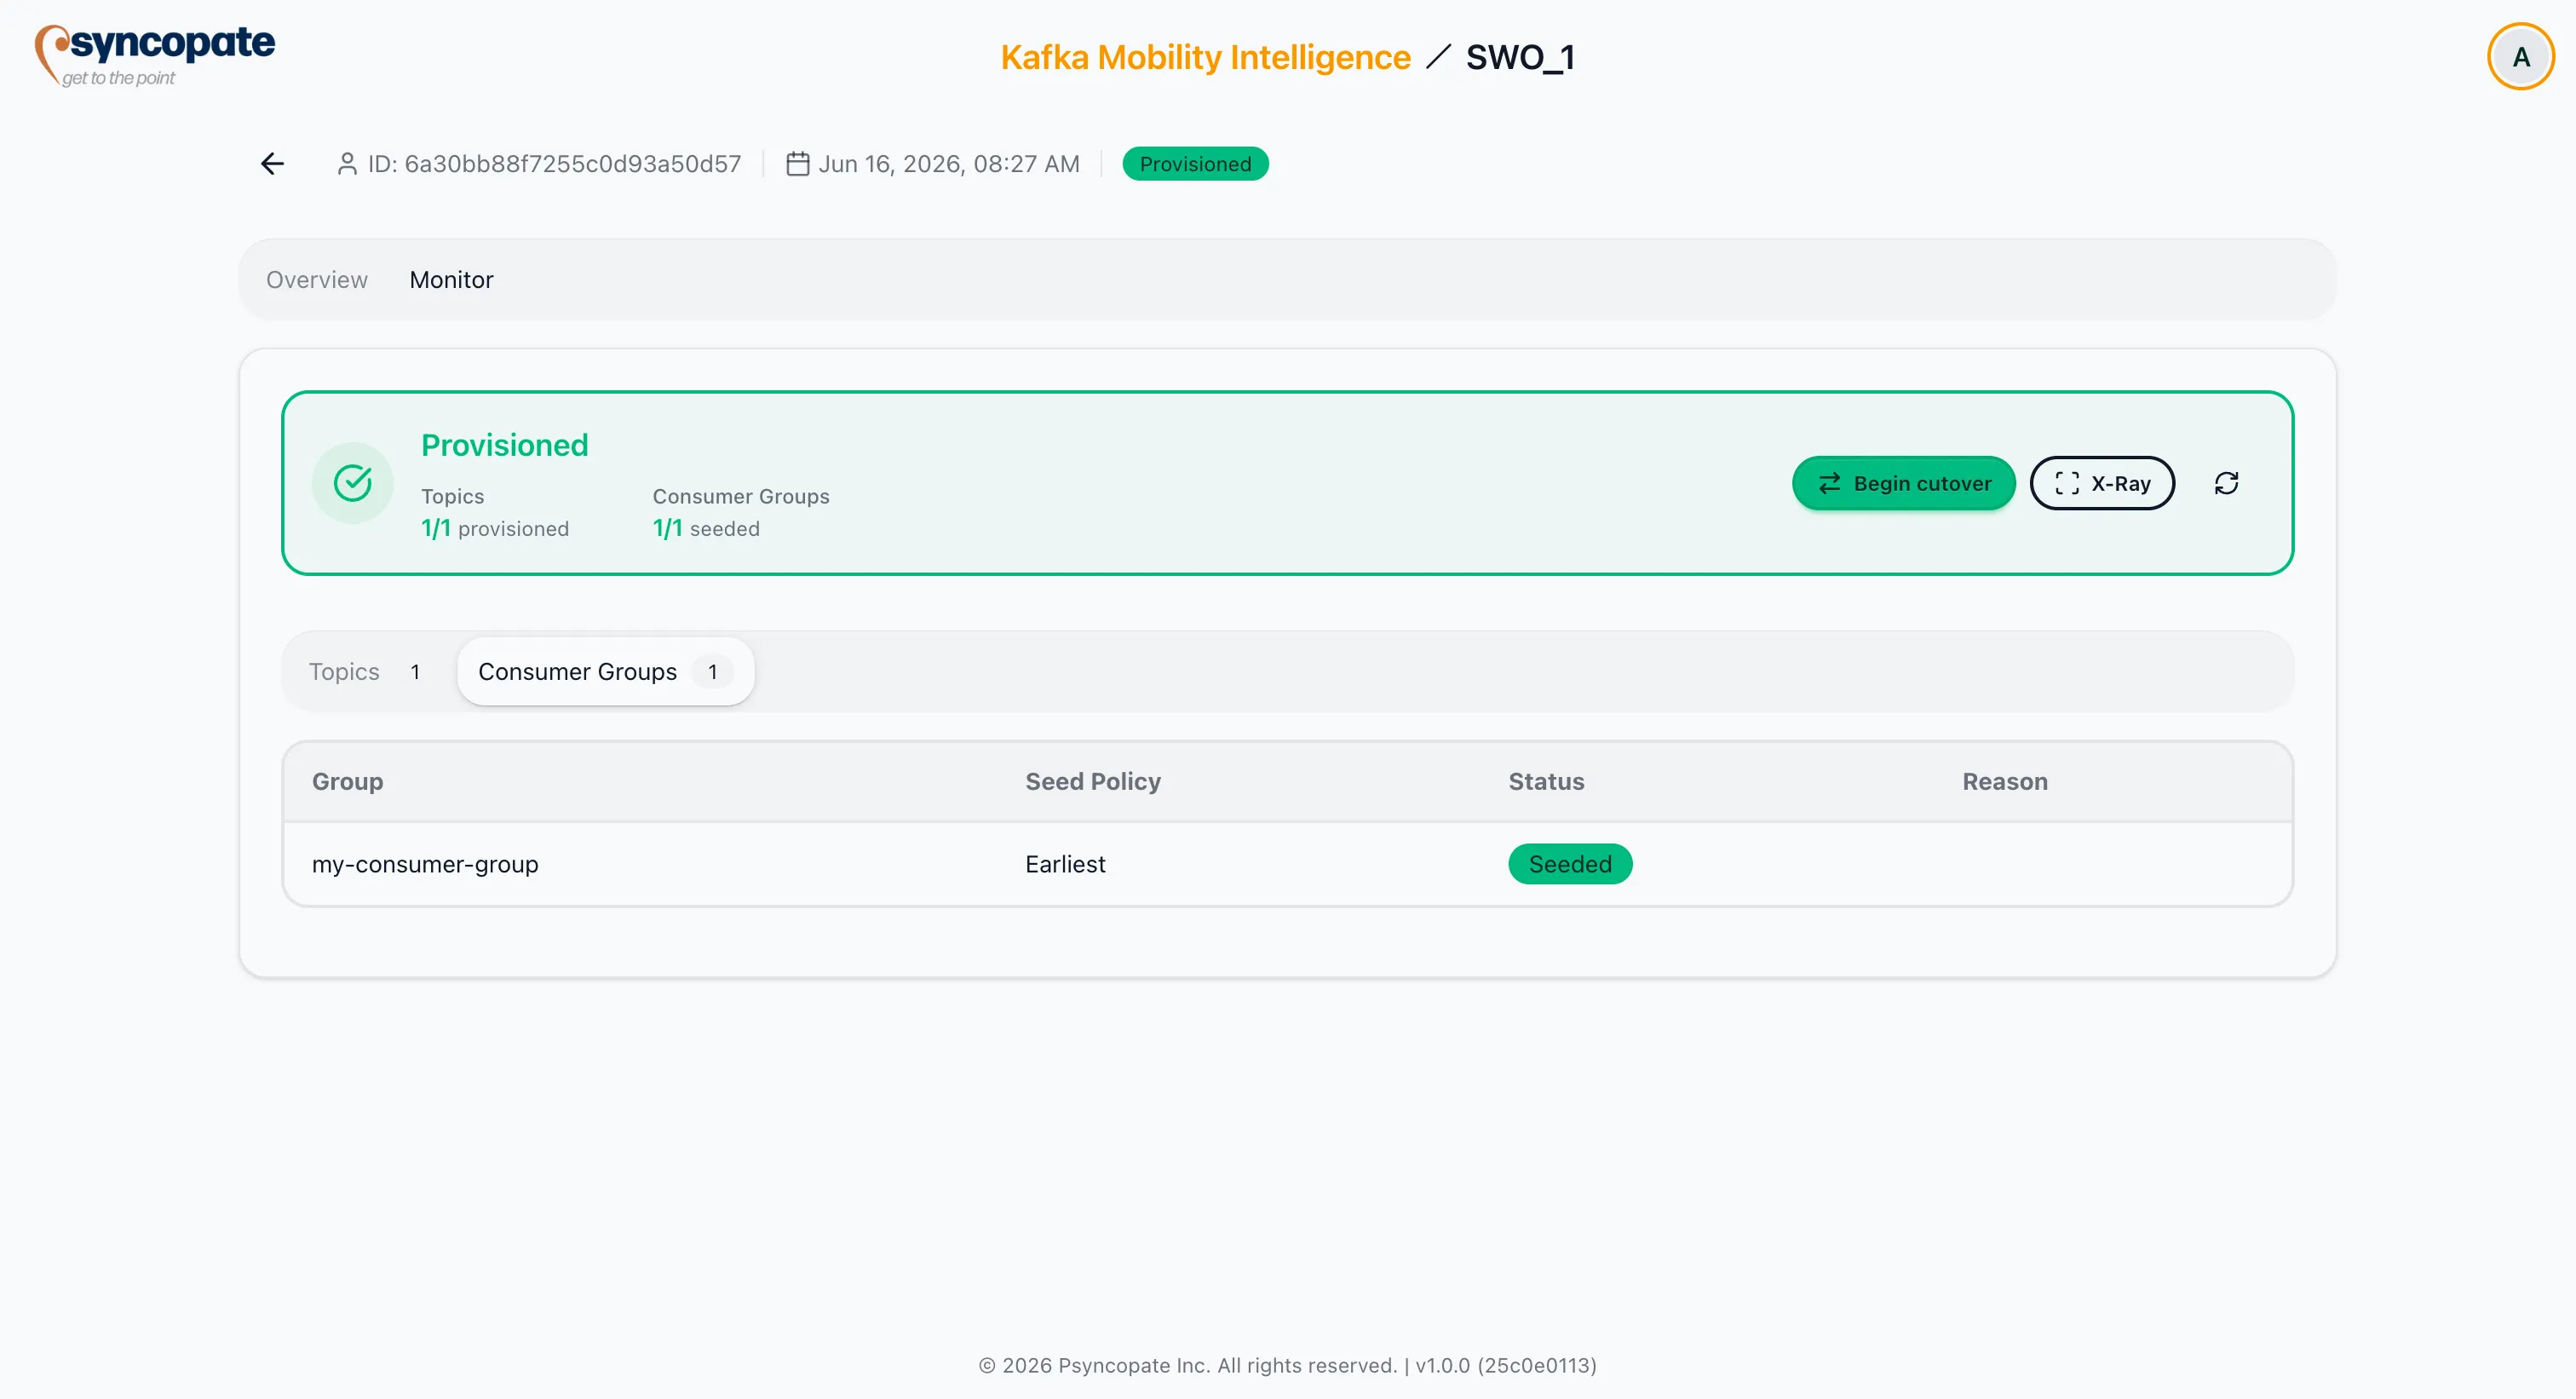Click the Provisioned status badge in header
The image size is (2576, 1399).
(1195, 164)
